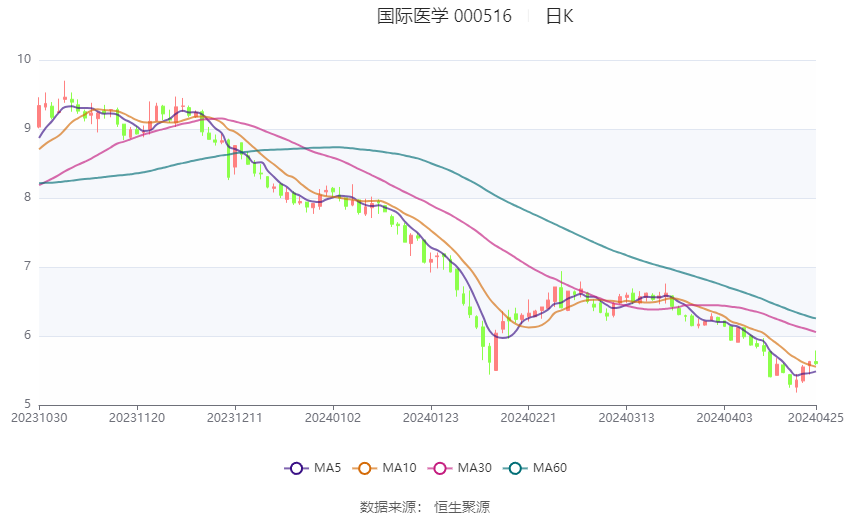Click the 20231211 date axis label
The image size is (850, 517).
(x=235, y=418)
